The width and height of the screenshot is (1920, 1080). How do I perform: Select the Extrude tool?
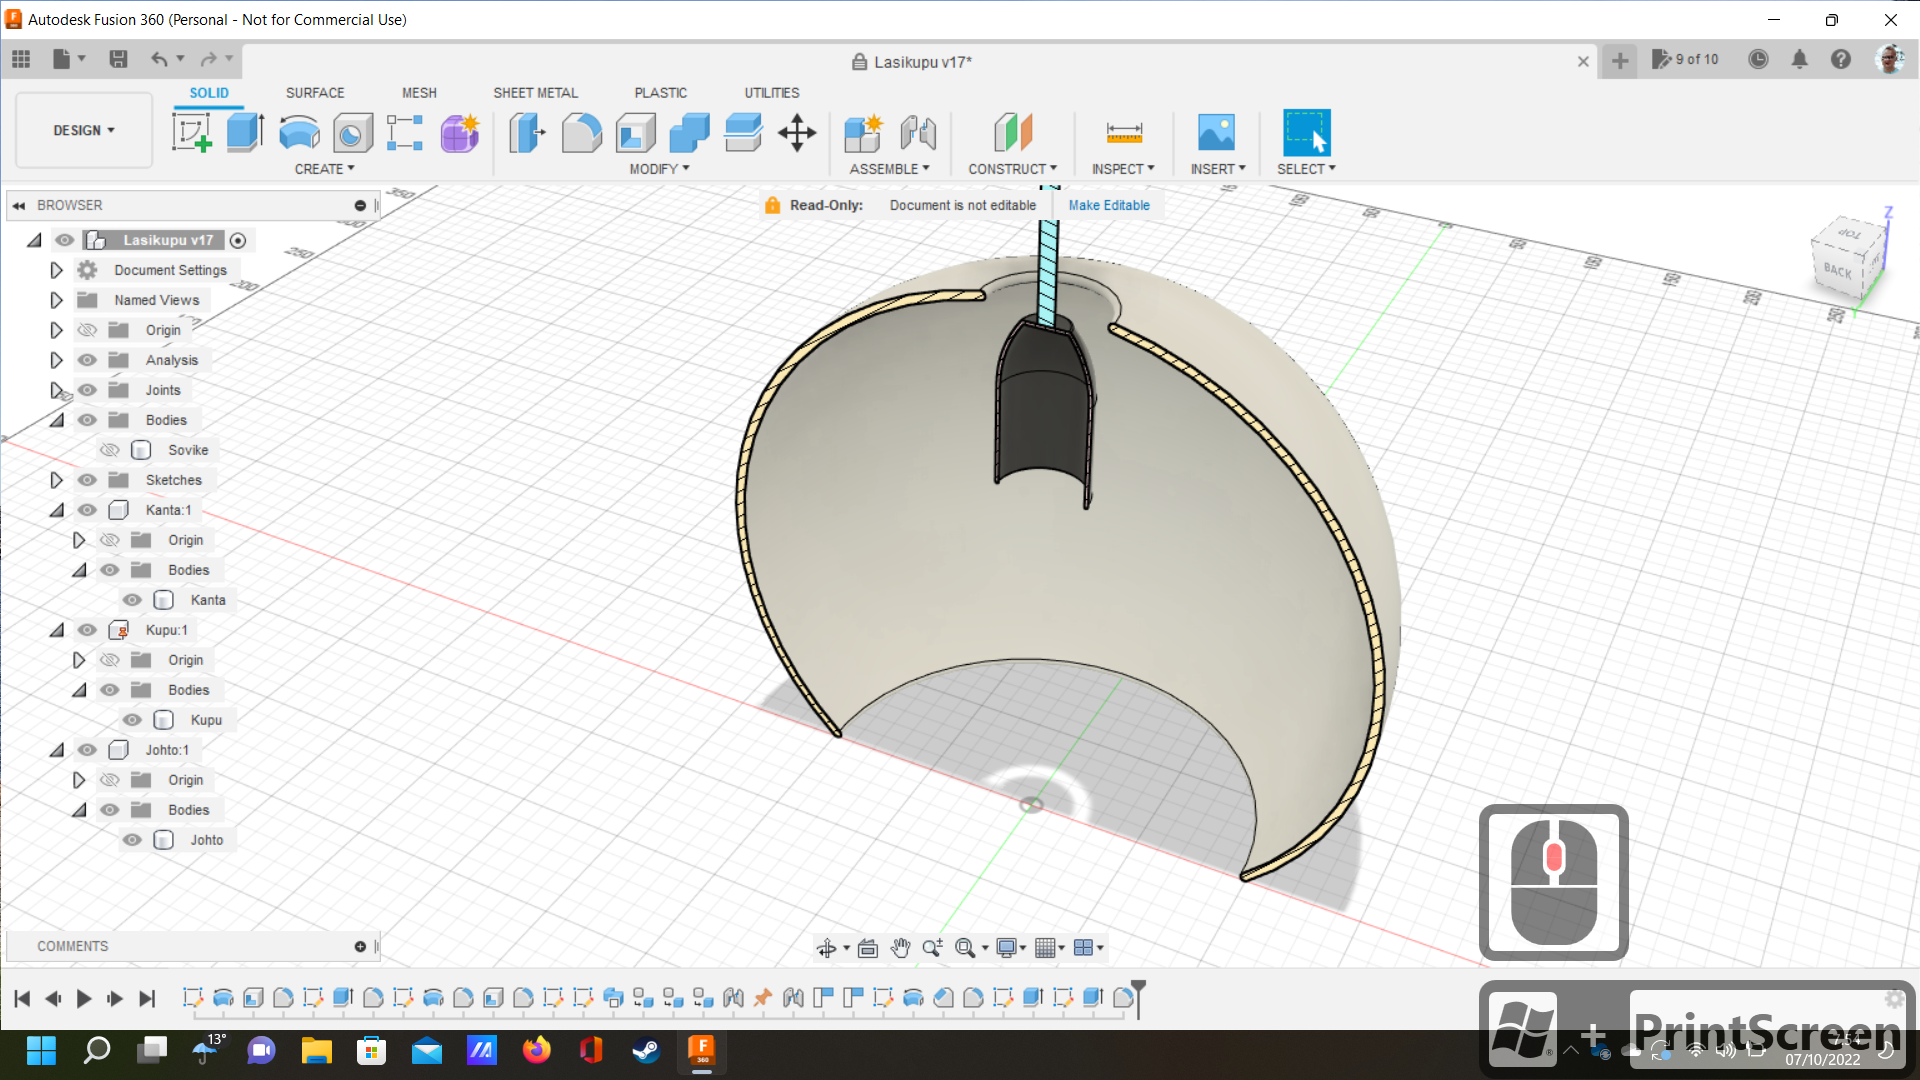click(245, 132)
